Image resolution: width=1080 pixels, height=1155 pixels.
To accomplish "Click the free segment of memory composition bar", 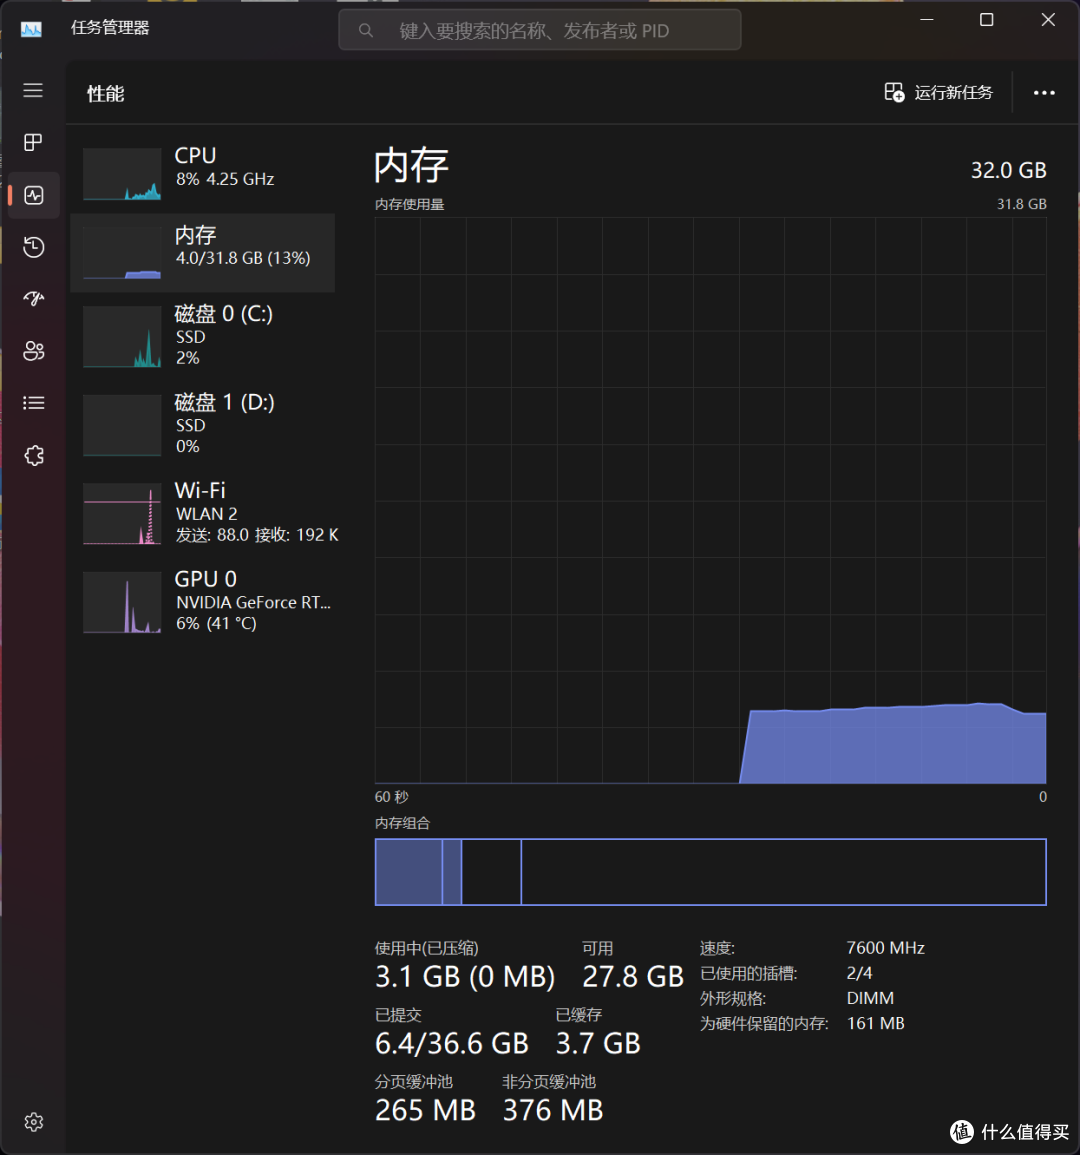I will (783, 872).
